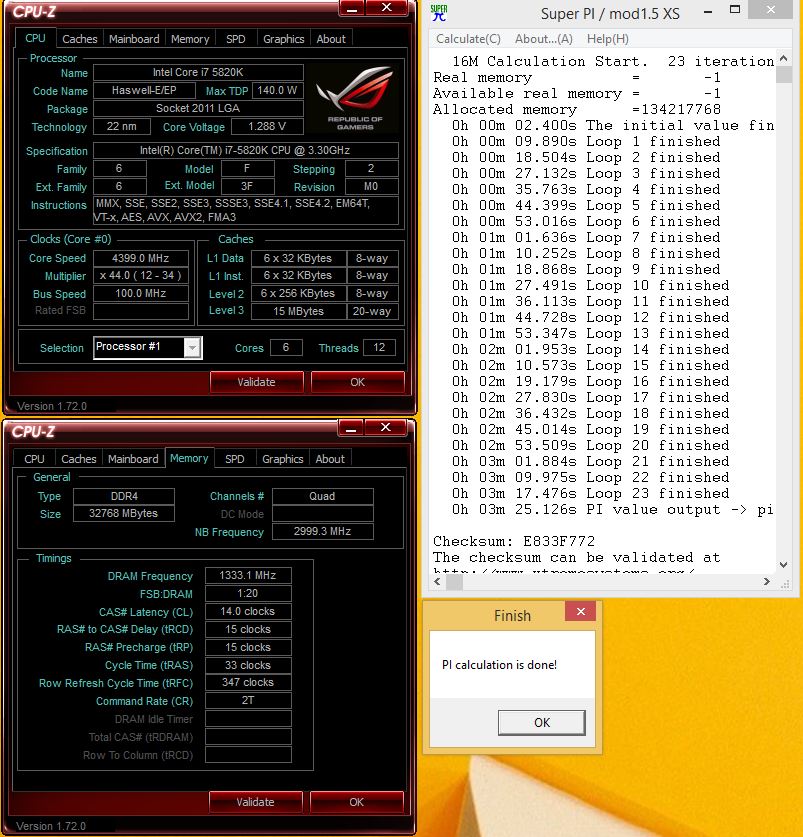Image resolution: width=803 pixels, height=837 pixels.
Task: Open SPD tab in top CPU-Z window
Action: click(235, 39)
